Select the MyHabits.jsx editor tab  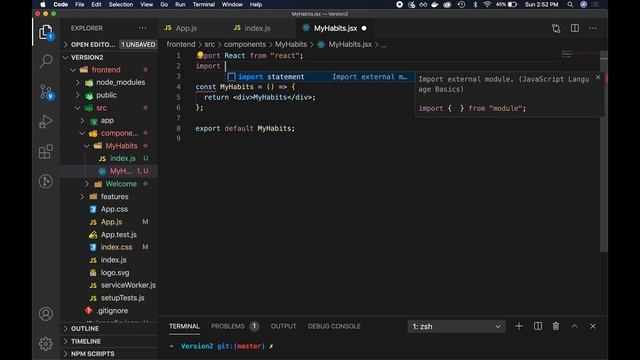(335, 28)
